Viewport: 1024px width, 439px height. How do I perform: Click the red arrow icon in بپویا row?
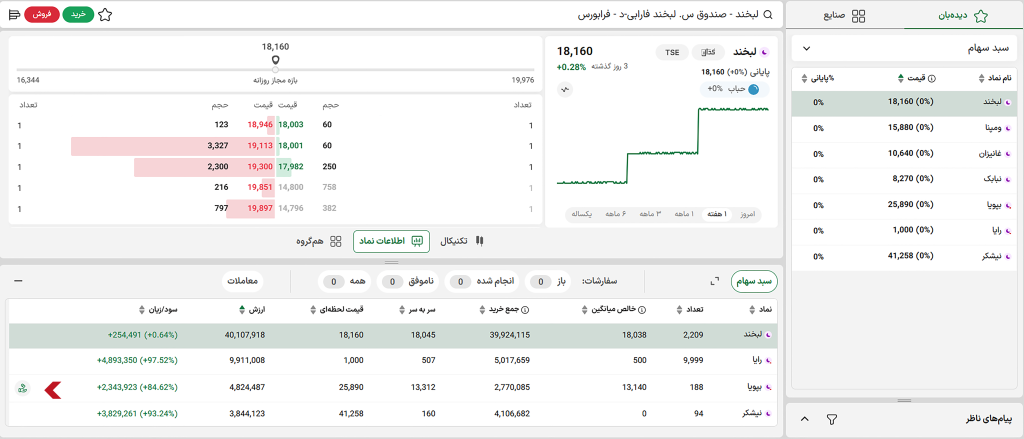click(x=53, y=386)
